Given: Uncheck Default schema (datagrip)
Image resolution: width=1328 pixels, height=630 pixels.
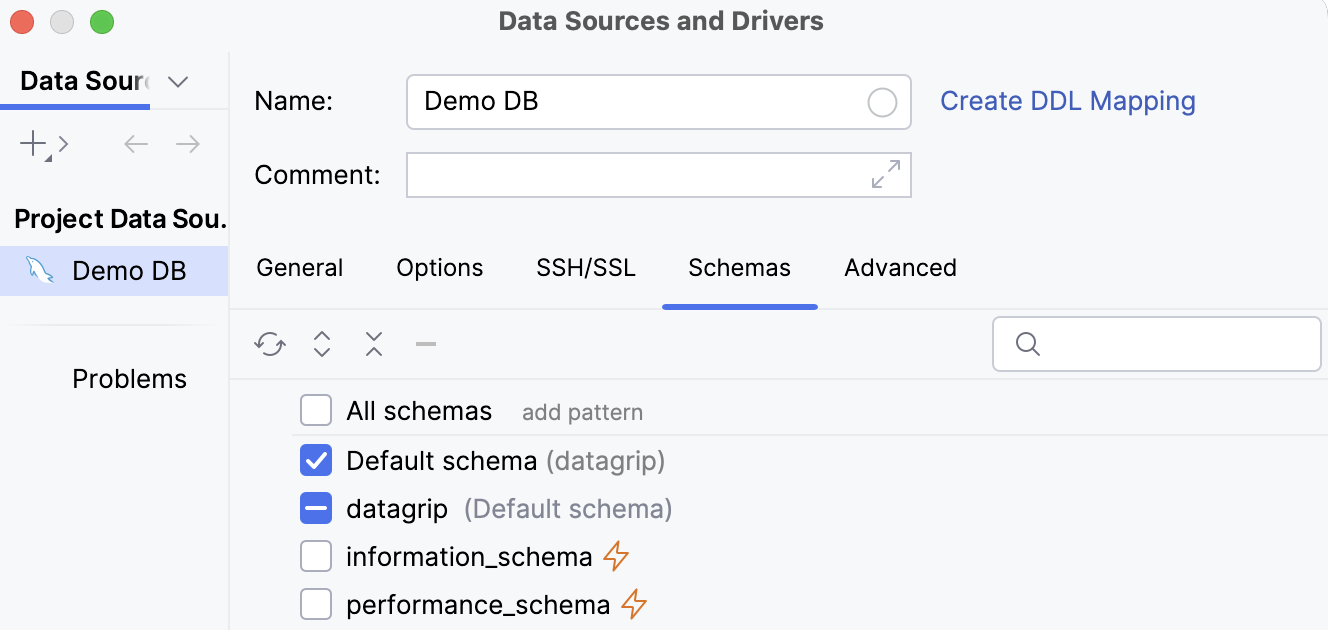Looking at the screenshot, I should (x=316, y=459).
